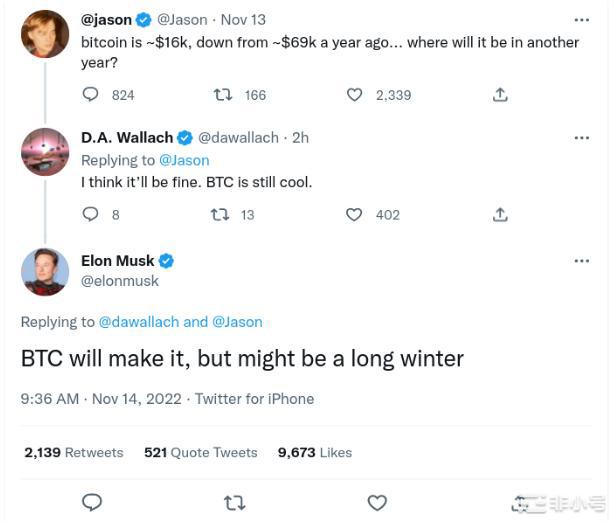The width and height of the screenshot is (614, 522).
Task: Share Jason's tweet via share icon
Action: [500, 95]
